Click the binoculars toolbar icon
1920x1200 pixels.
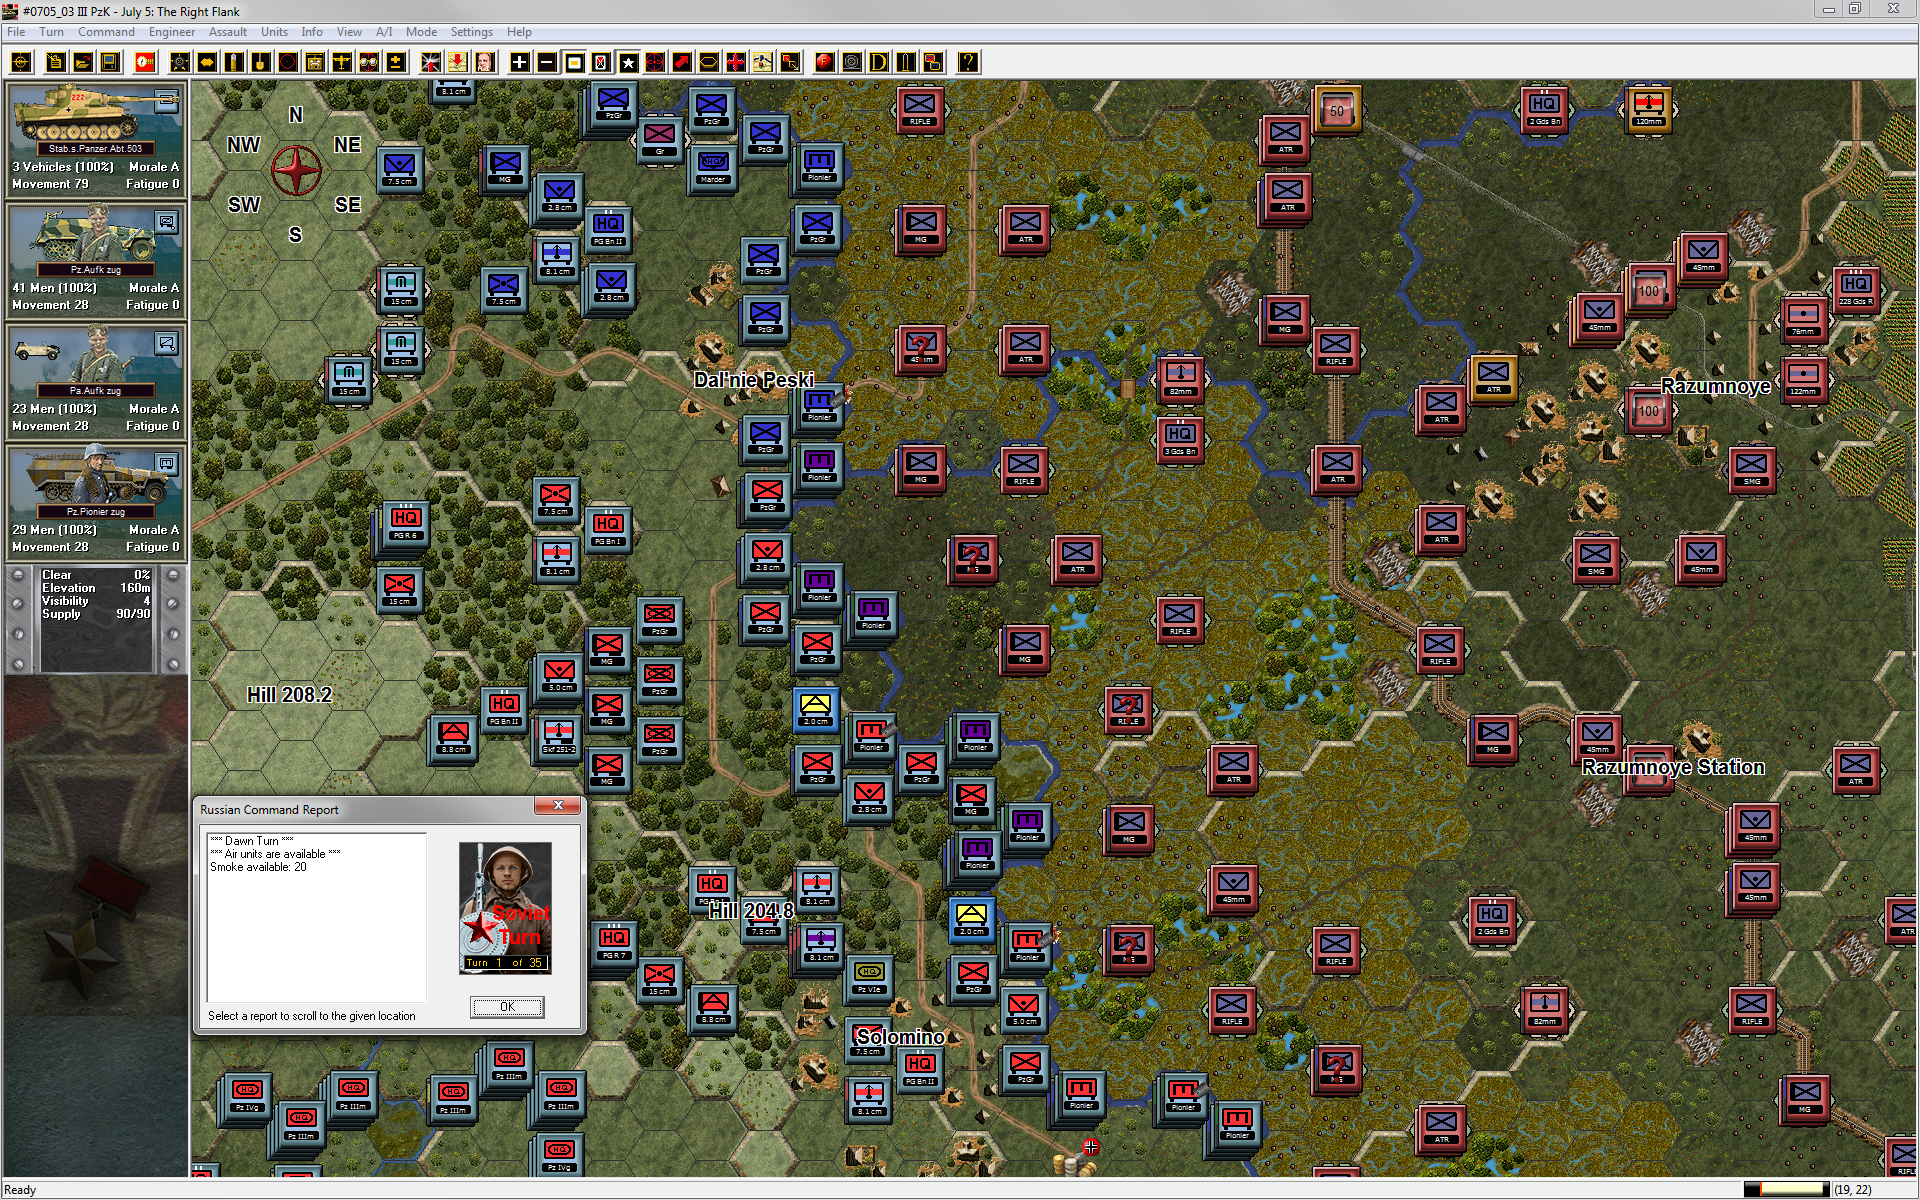point(369,62)
